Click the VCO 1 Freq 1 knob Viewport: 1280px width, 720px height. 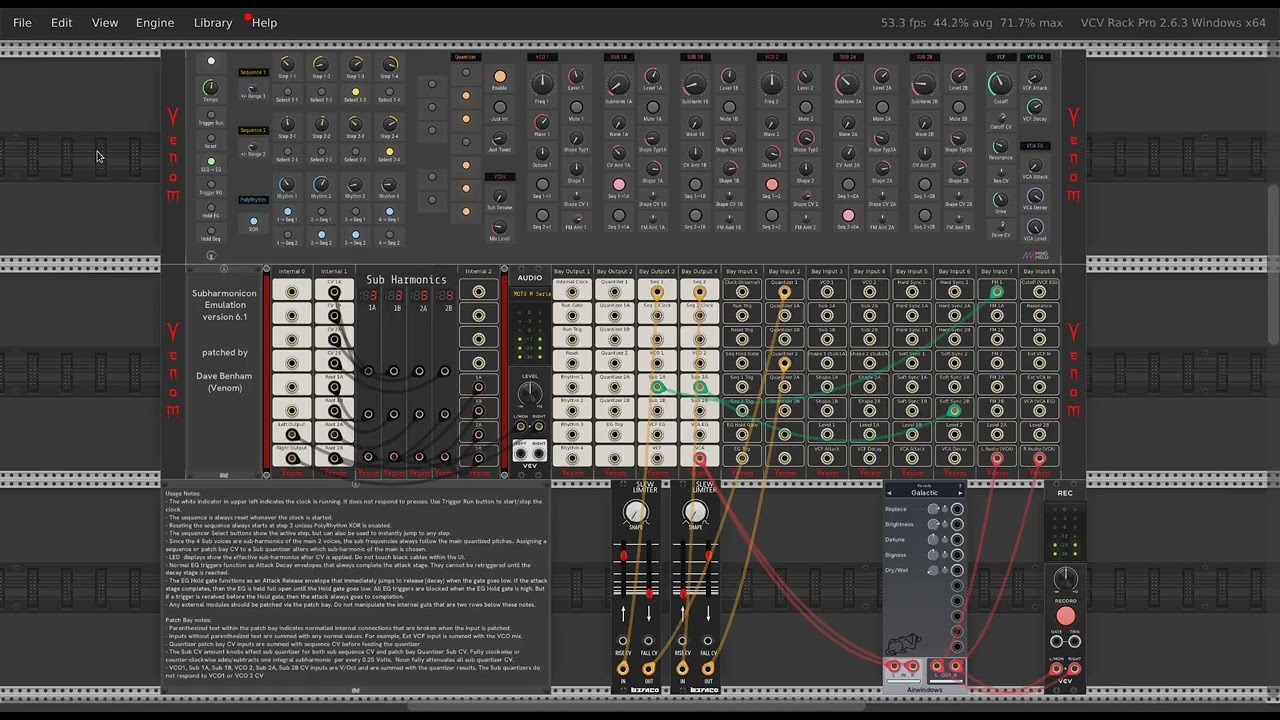coord(542,85)
